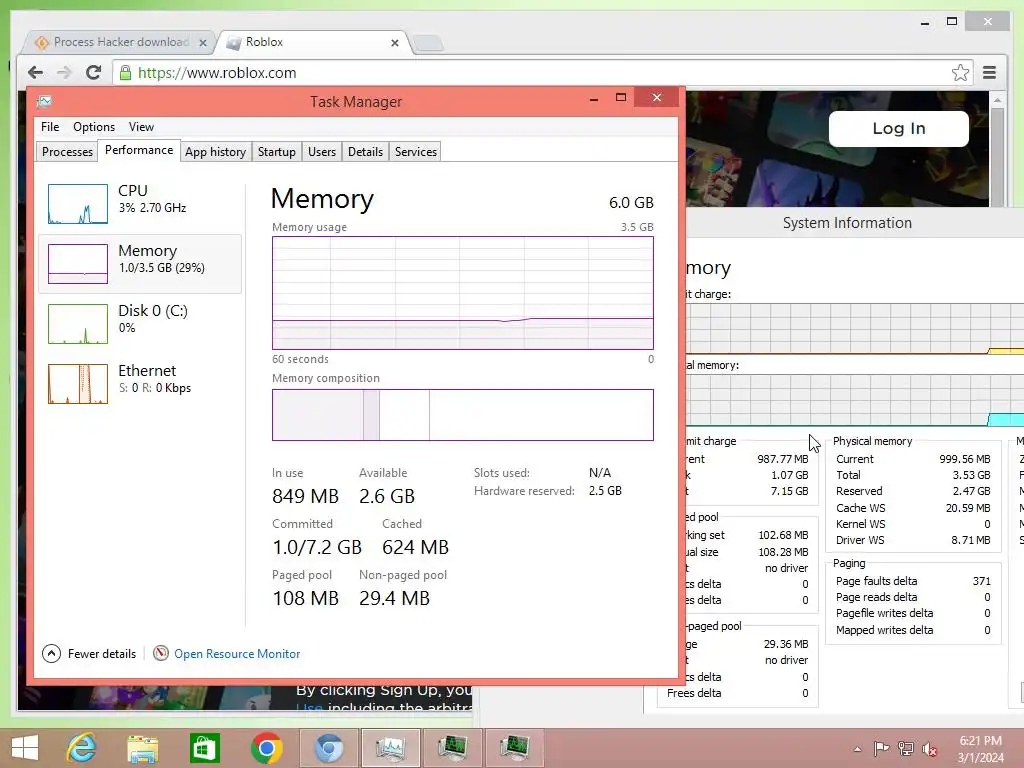
Task: Click Page faults delta value 371
Action: (982, 581)
